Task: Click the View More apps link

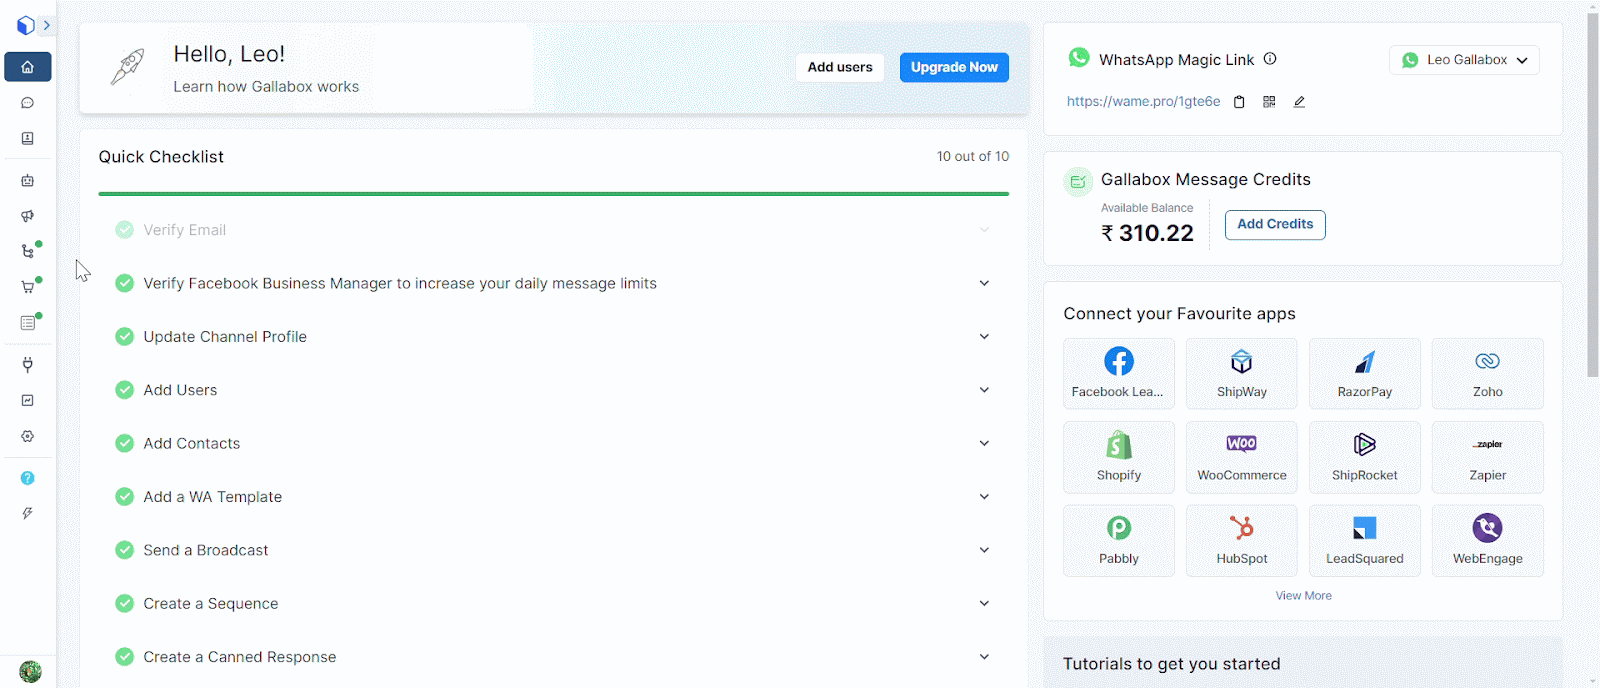Action: click(x=1303, y=596)
